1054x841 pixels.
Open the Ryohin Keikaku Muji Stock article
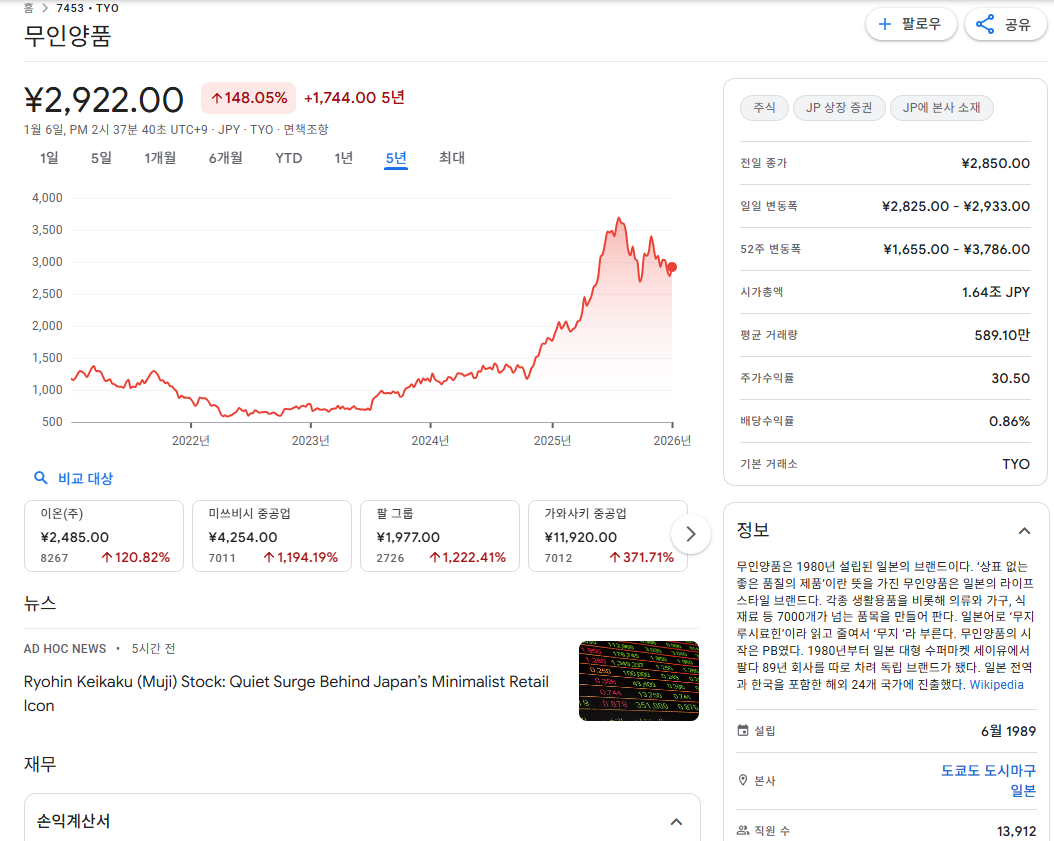click(x=286, y=693)
